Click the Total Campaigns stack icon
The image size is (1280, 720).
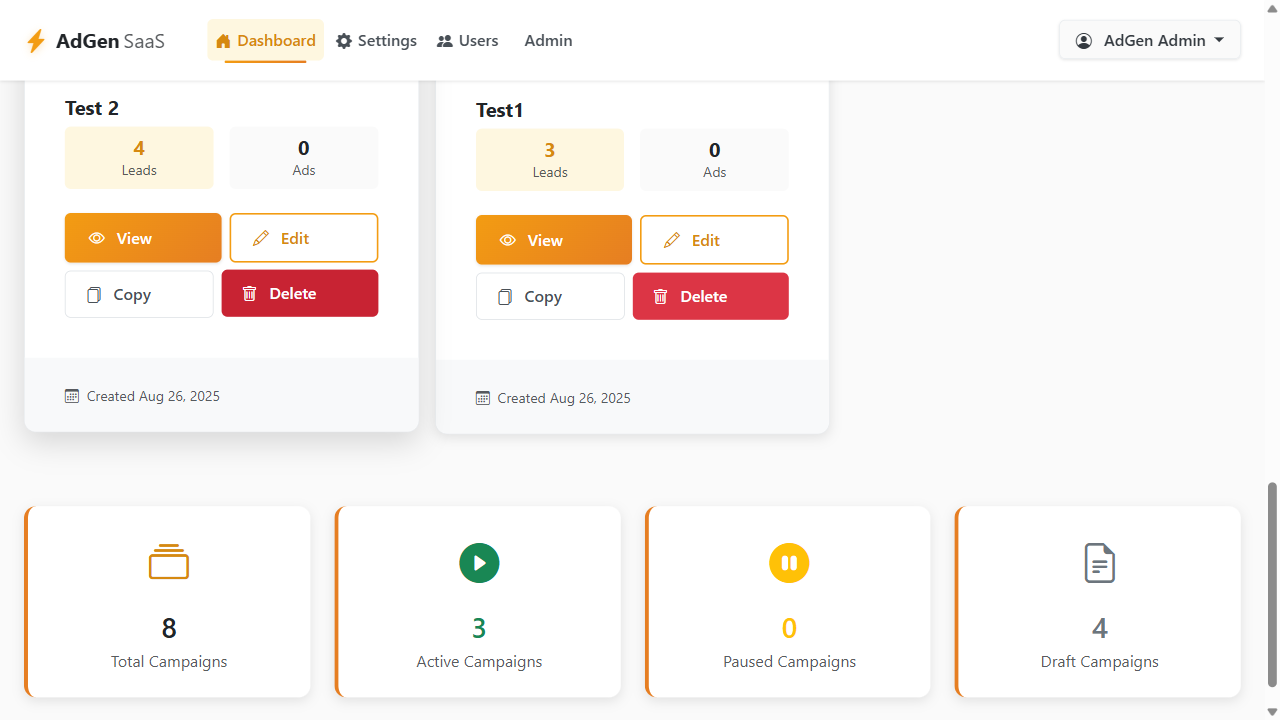(169, 562)
